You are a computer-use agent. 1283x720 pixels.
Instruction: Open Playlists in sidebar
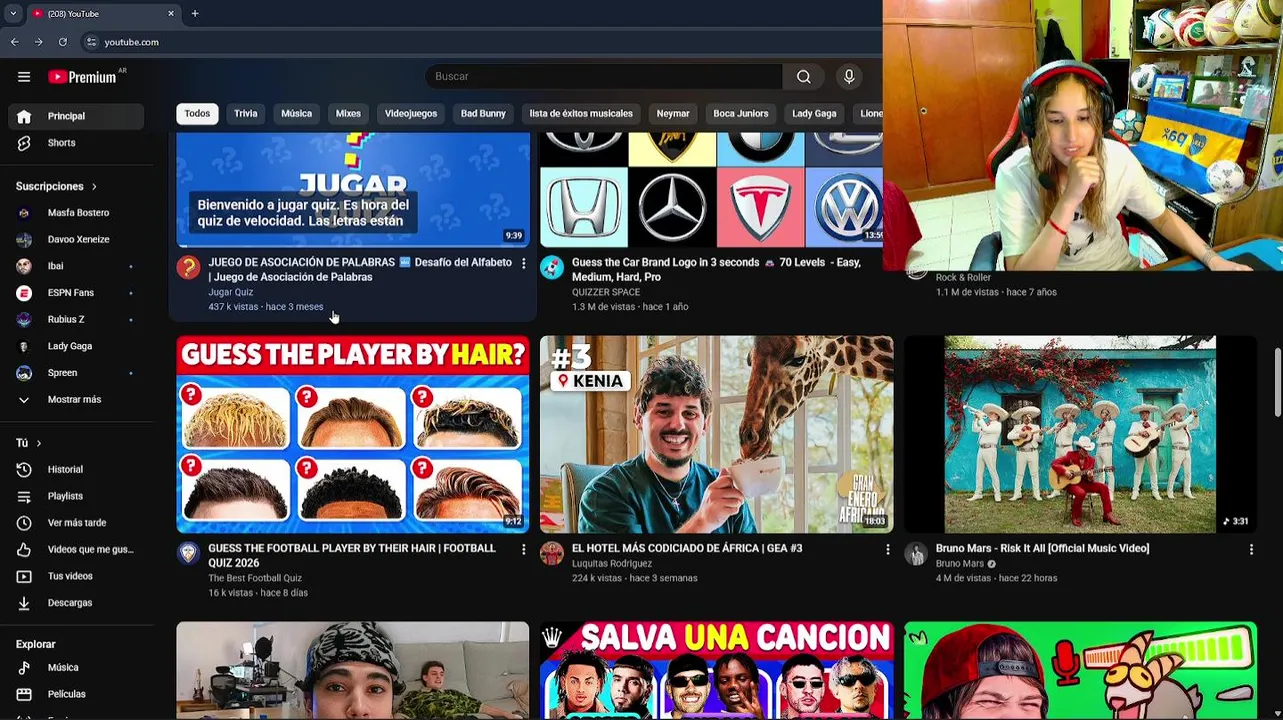click(x=76, y=496)
